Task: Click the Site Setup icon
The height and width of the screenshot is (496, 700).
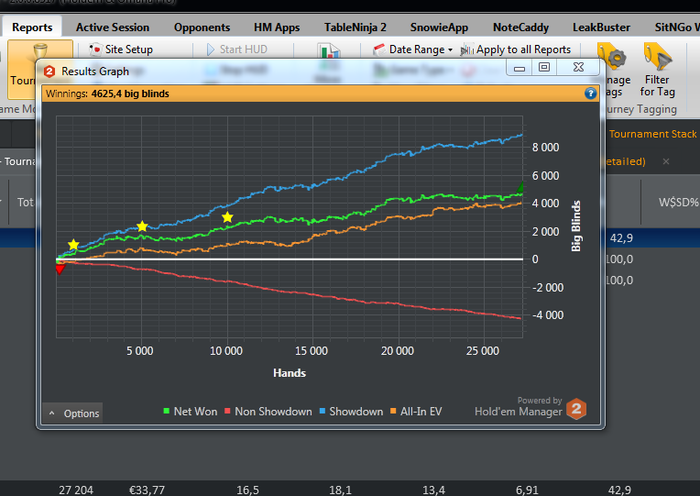Action: pyautogui.click(x=95, y=49)
